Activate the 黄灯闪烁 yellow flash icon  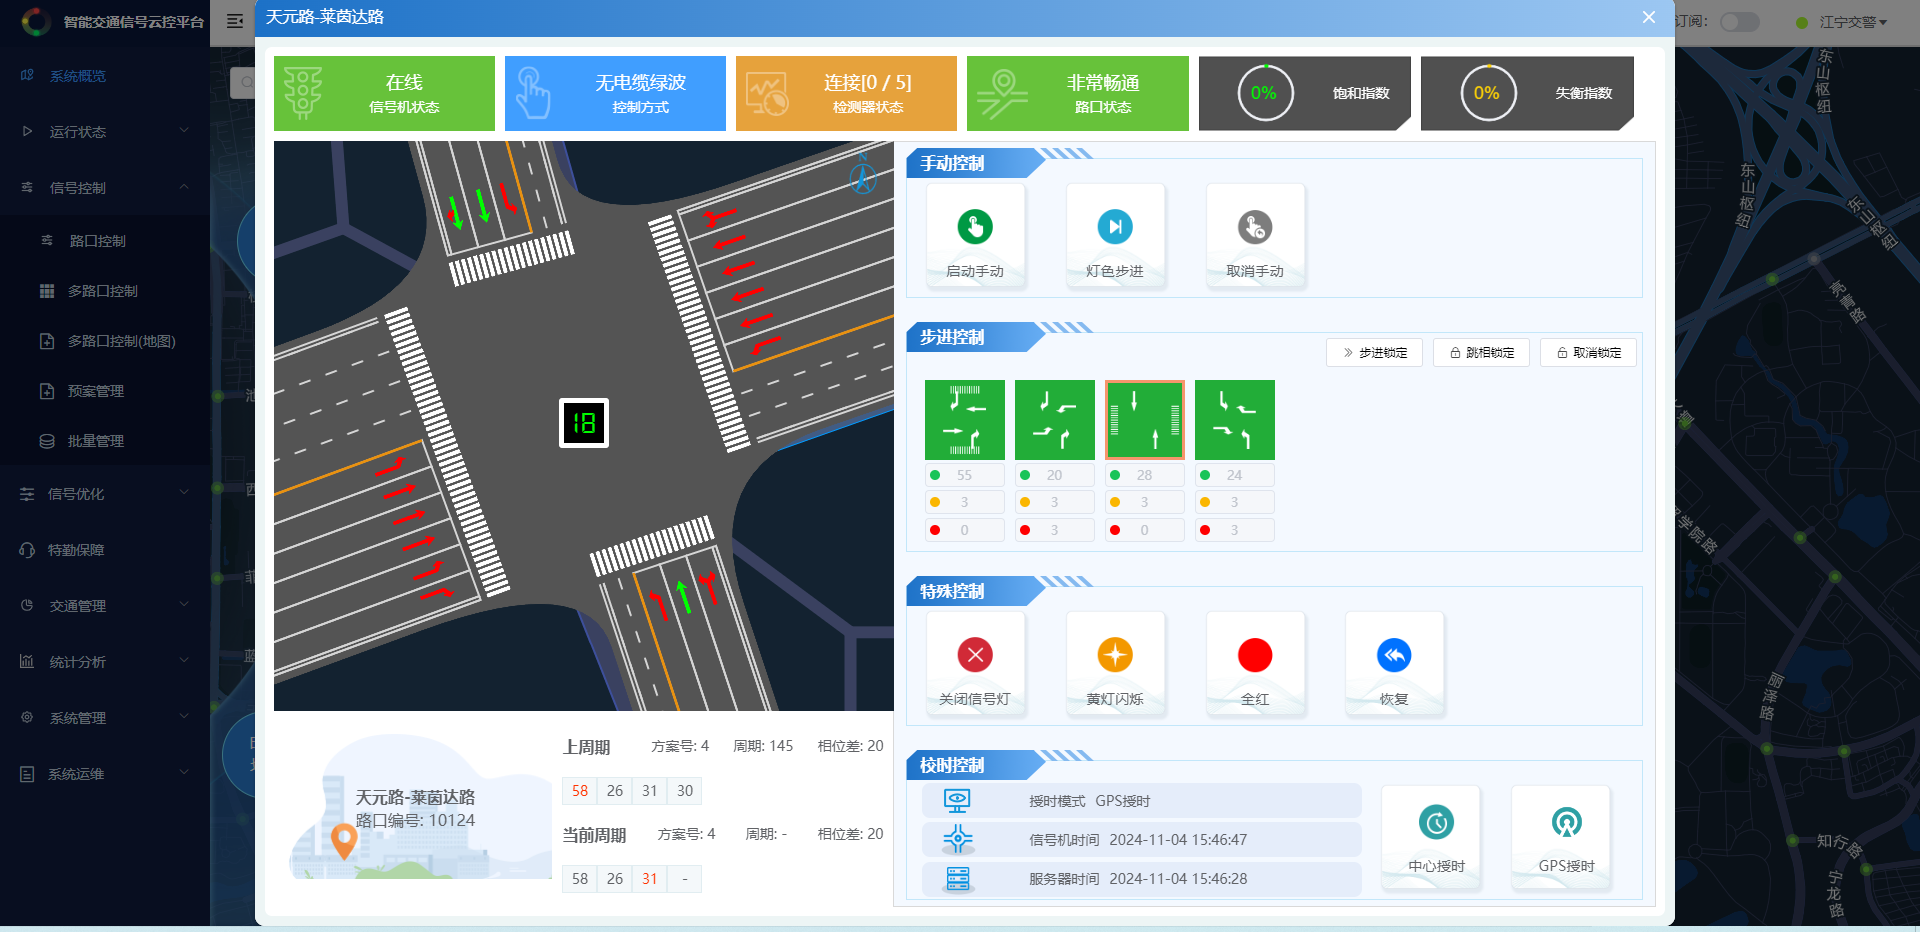[x=1115, y=655]
